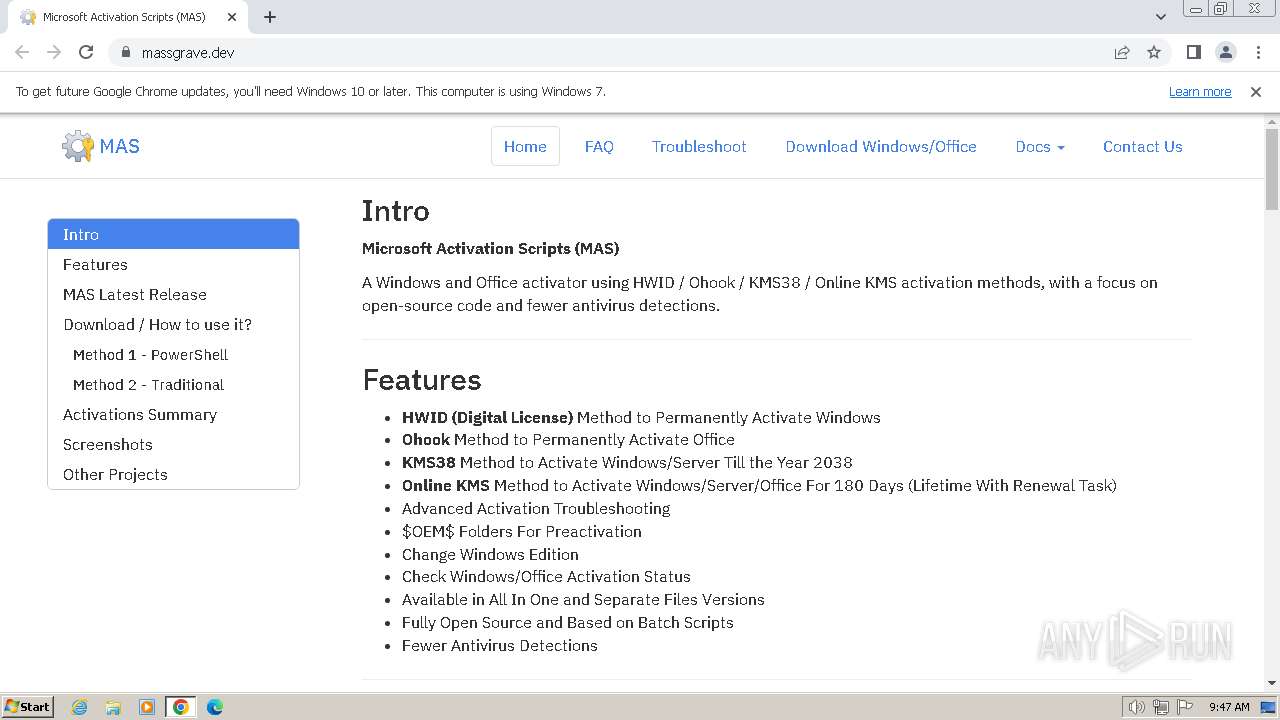Click the scrollbar up arrow

coord(1272,121)
